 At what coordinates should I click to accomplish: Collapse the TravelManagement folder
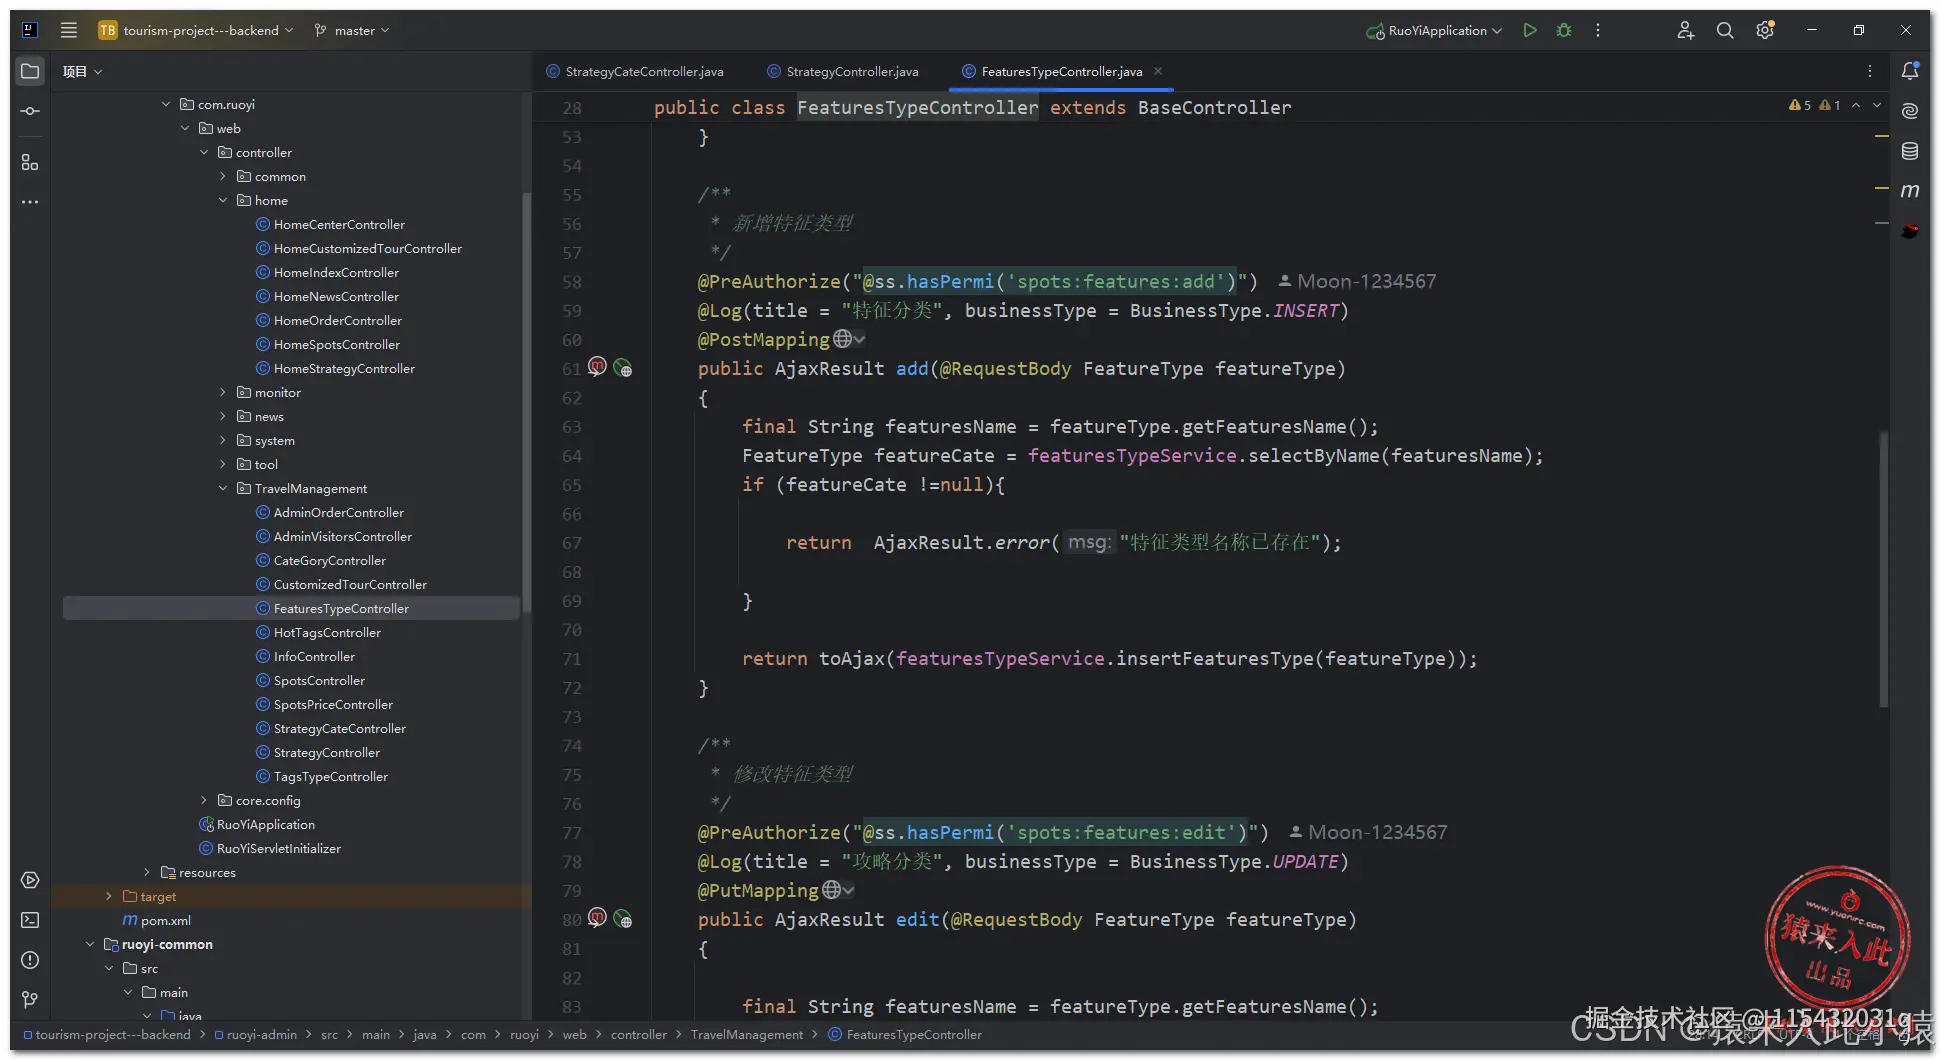click(223, 488)
